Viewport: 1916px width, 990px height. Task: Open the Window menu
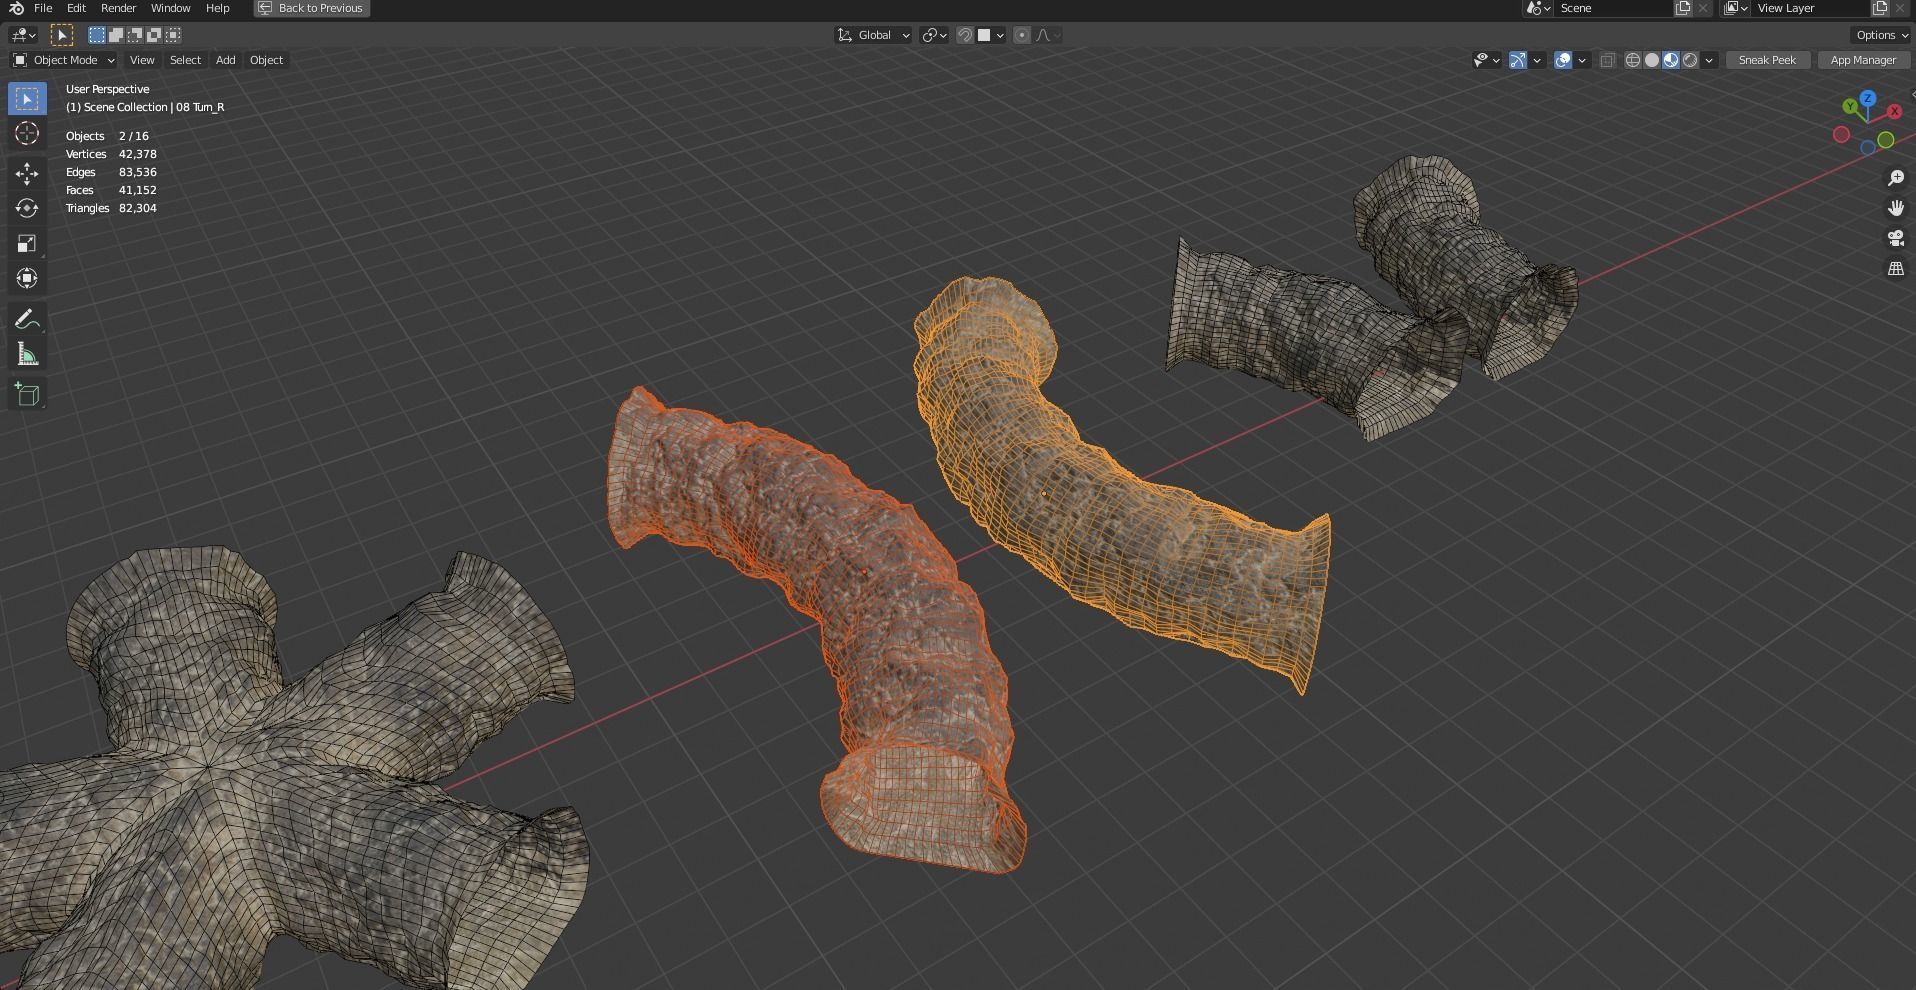[x=170, y=8]
